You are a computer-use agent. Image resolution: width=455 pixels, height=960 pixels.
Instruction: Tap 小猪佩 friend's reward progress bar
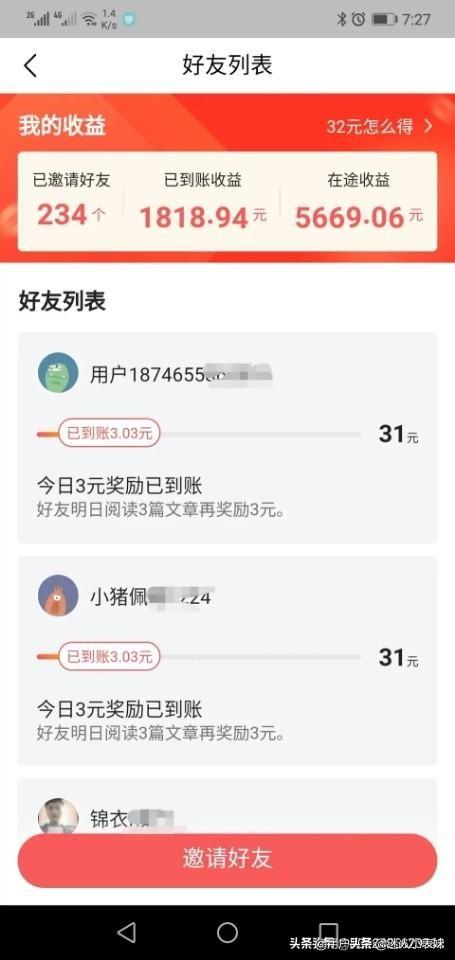(199, 657)
